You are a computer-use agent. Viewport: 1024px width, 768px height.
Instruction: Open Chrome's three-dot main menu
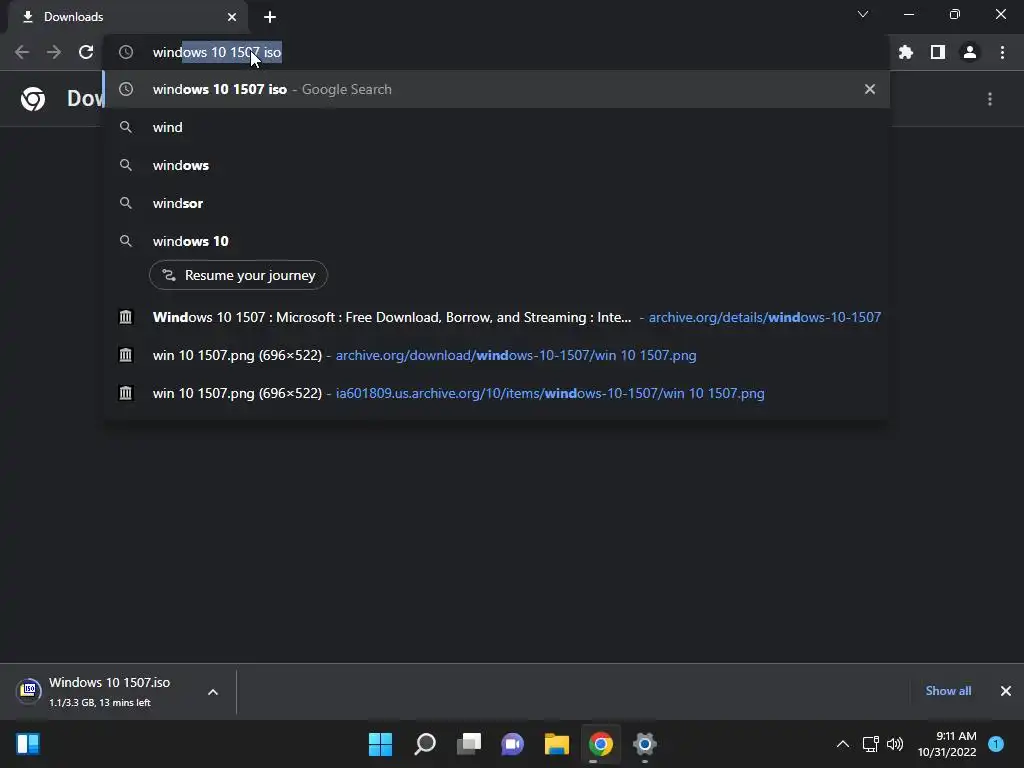point(1002,52)
